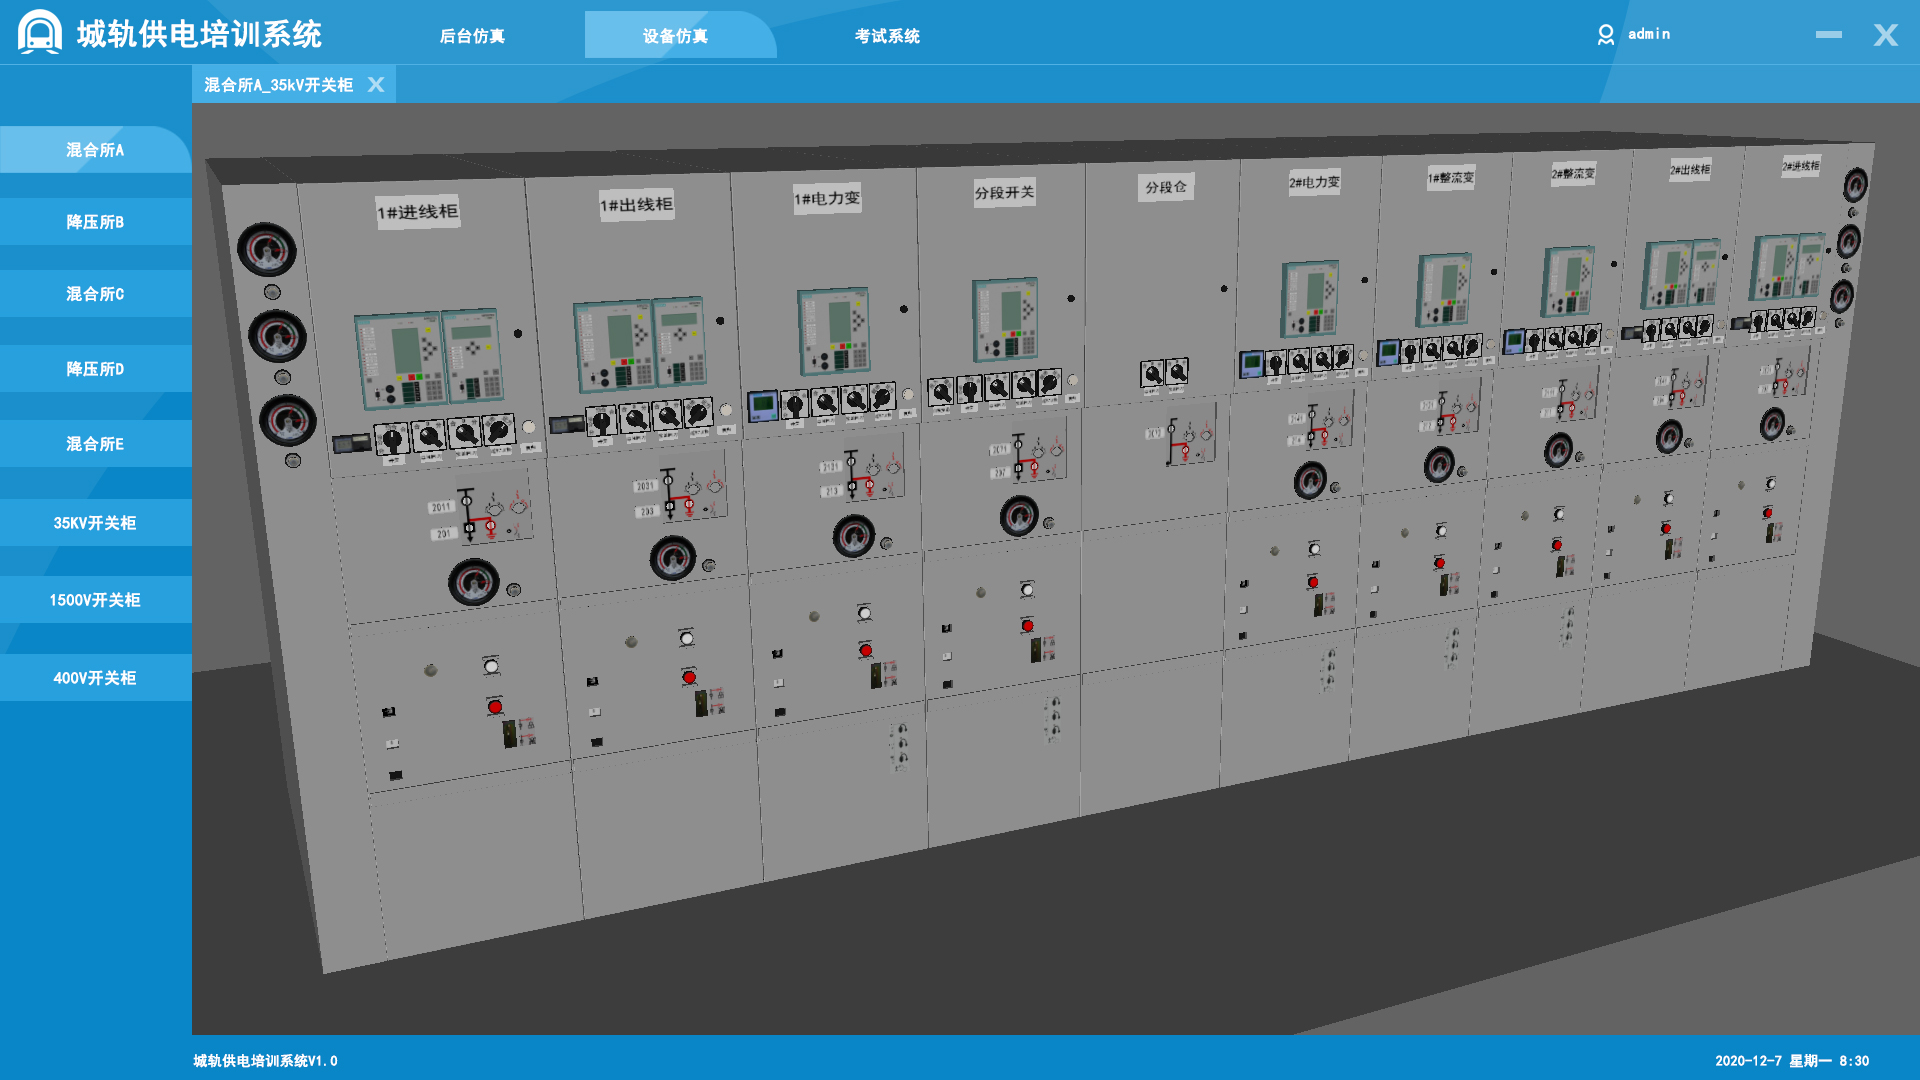
Task: Close the 混合所A_35kV开关柜 tab
Action: tap(376, 85)
